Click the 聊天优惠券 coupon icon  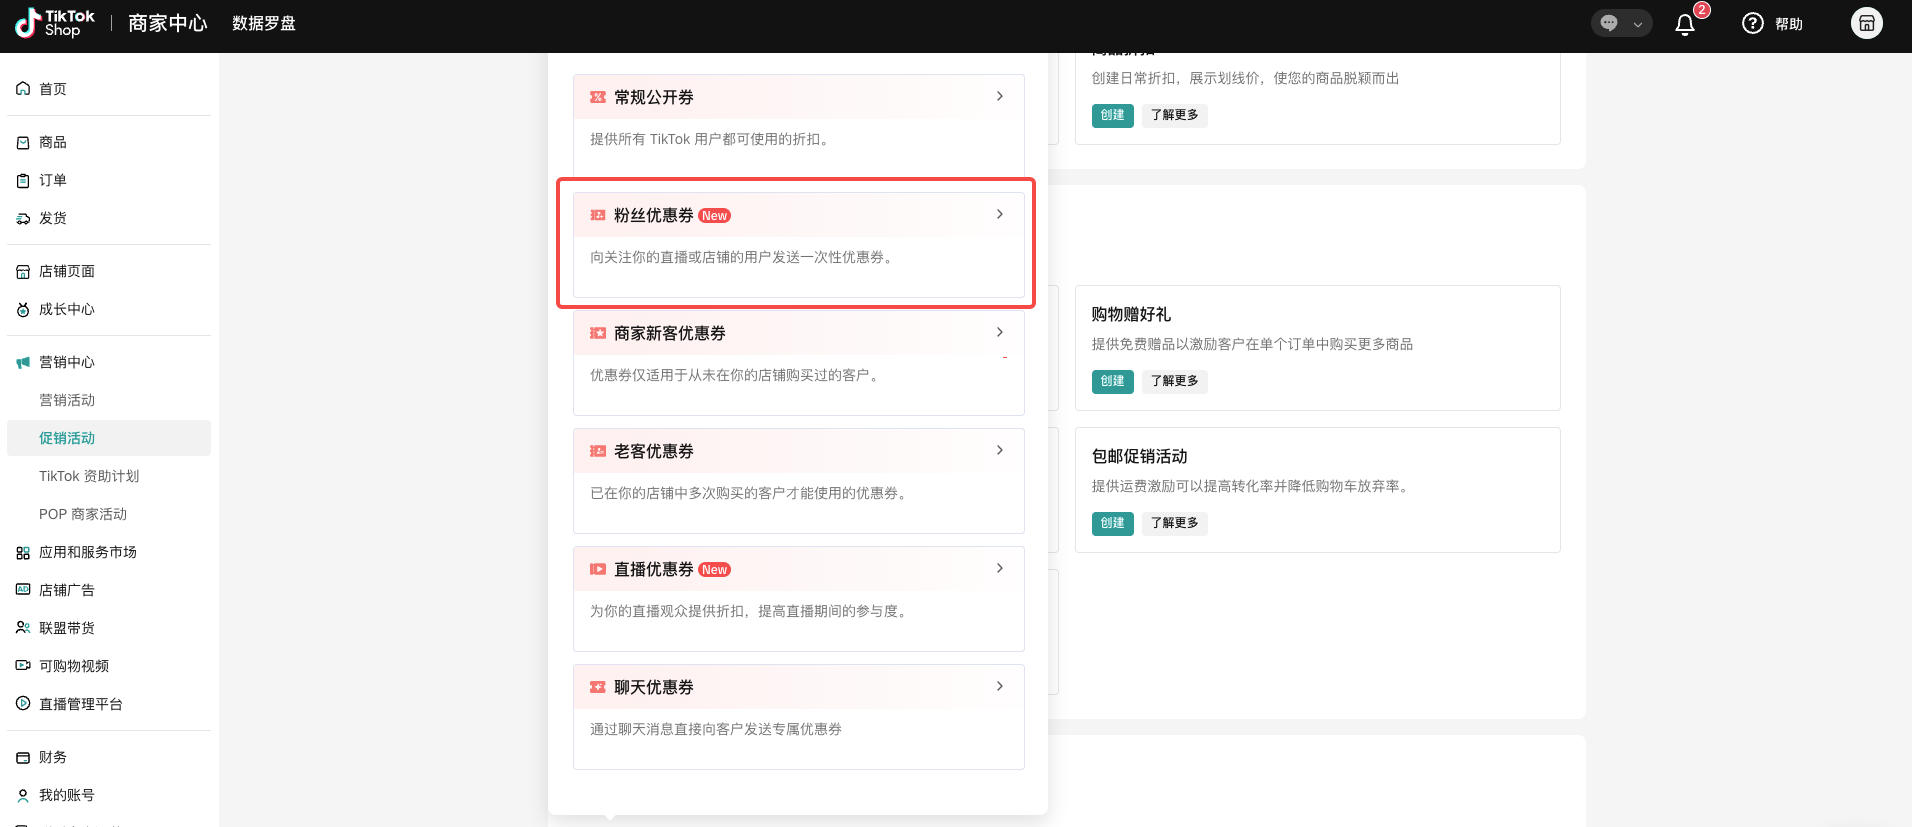(x=598, y=687)
